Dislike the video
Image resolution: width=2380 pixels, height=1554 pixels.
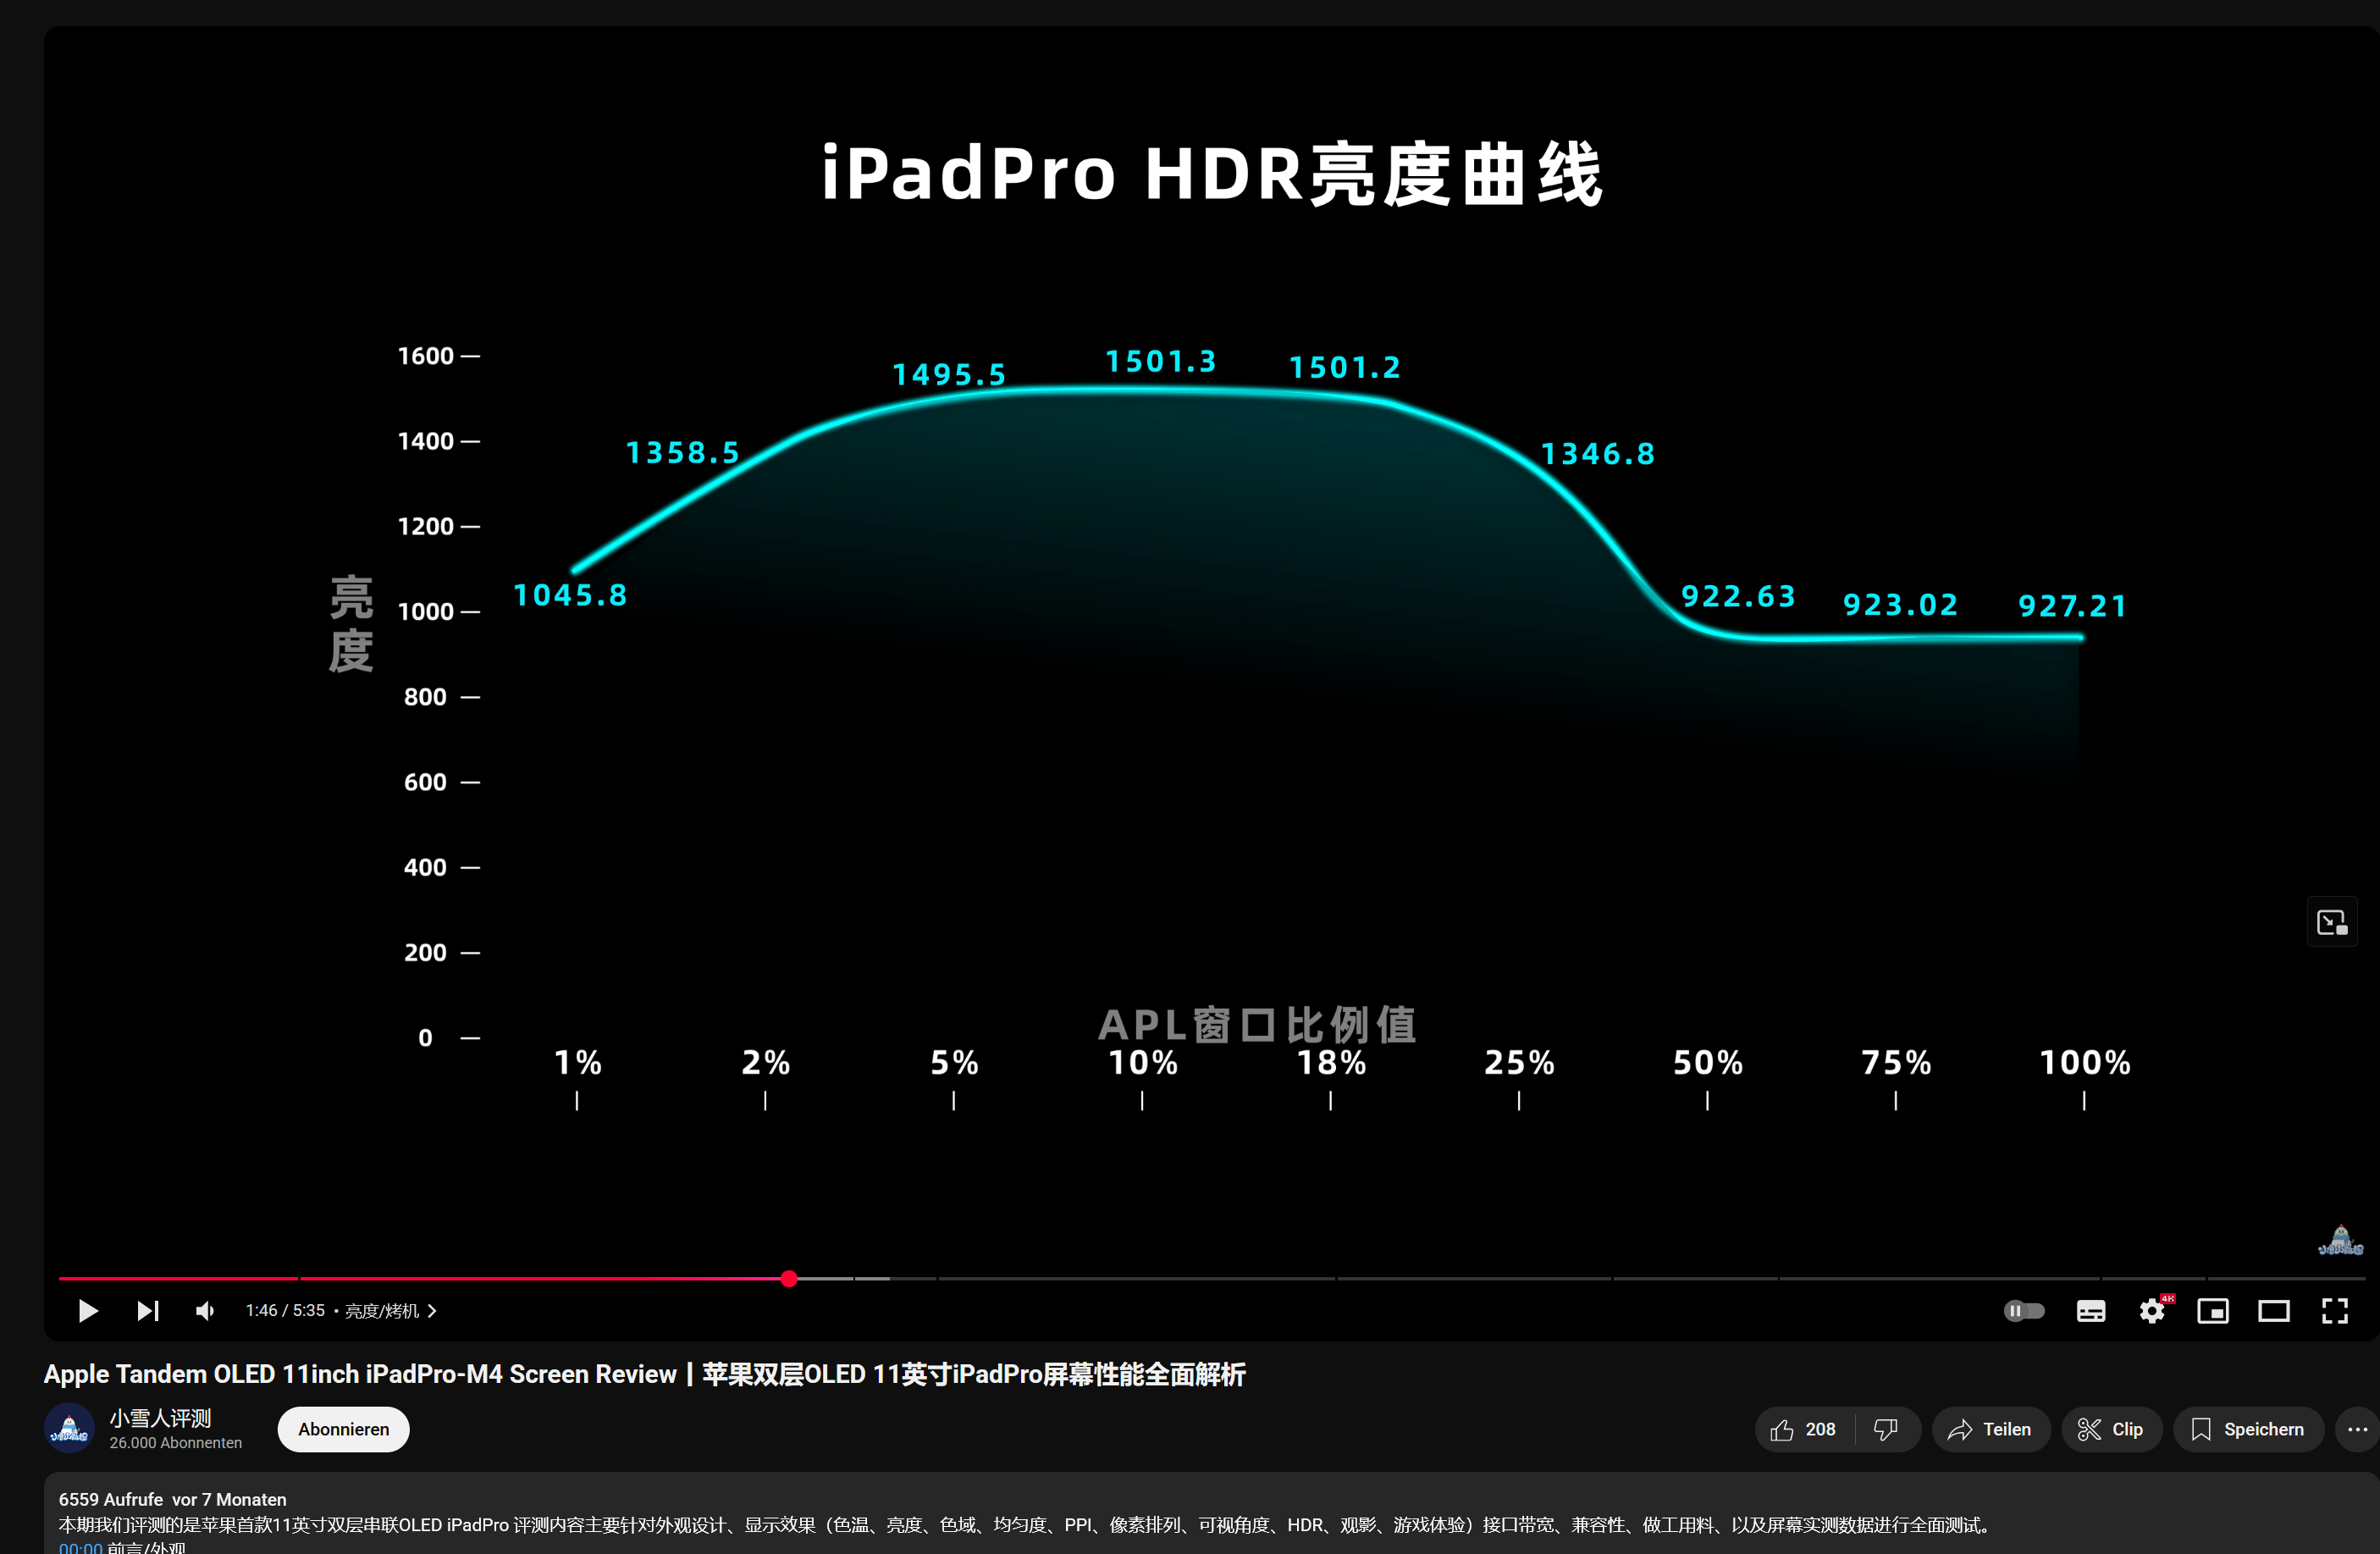[1886, 1429]
